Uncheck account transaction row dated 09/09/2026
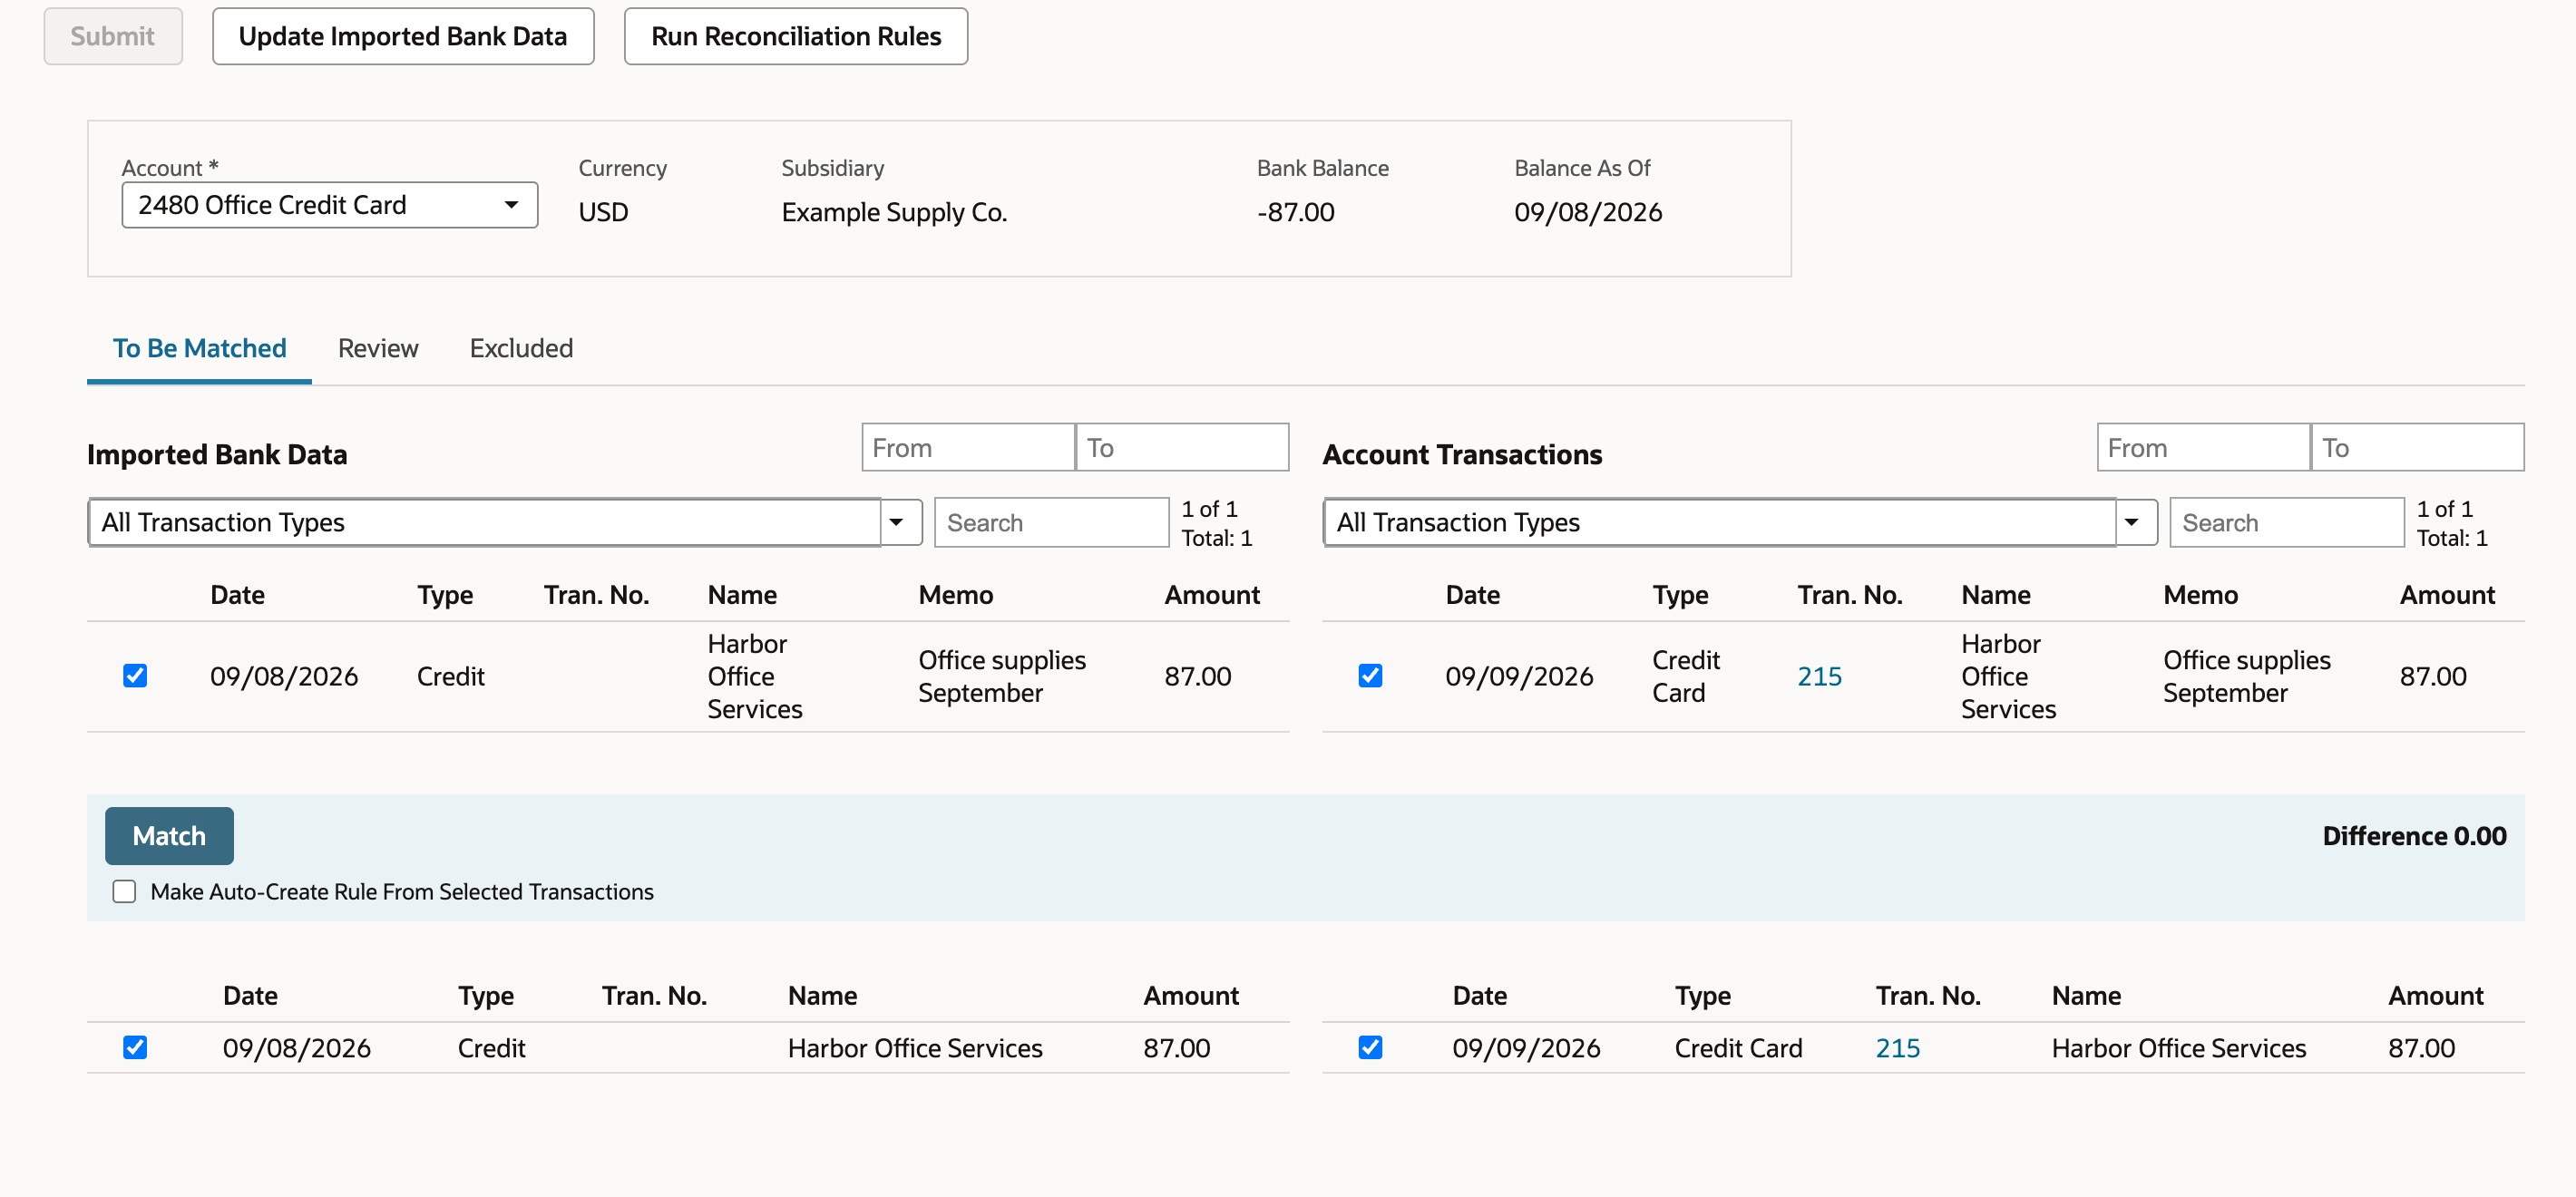The width and height of the screenshot is (2576, 1197). [1370, 676]
